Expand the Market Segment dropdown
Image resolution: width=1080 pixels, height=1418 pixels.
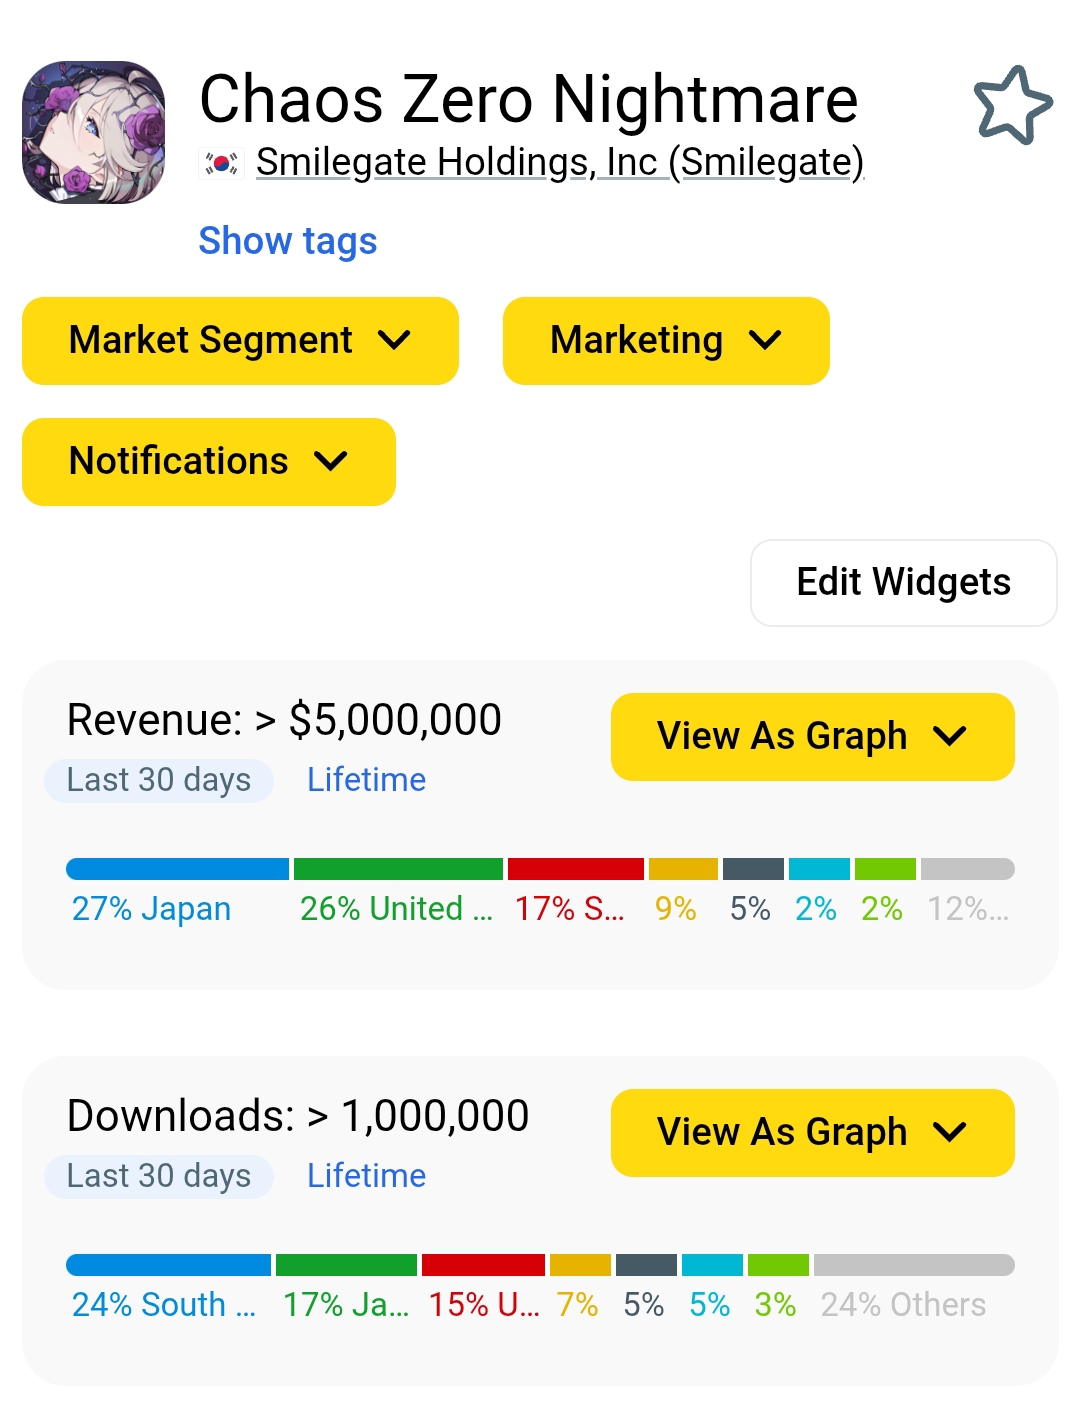tap(240, 341)
